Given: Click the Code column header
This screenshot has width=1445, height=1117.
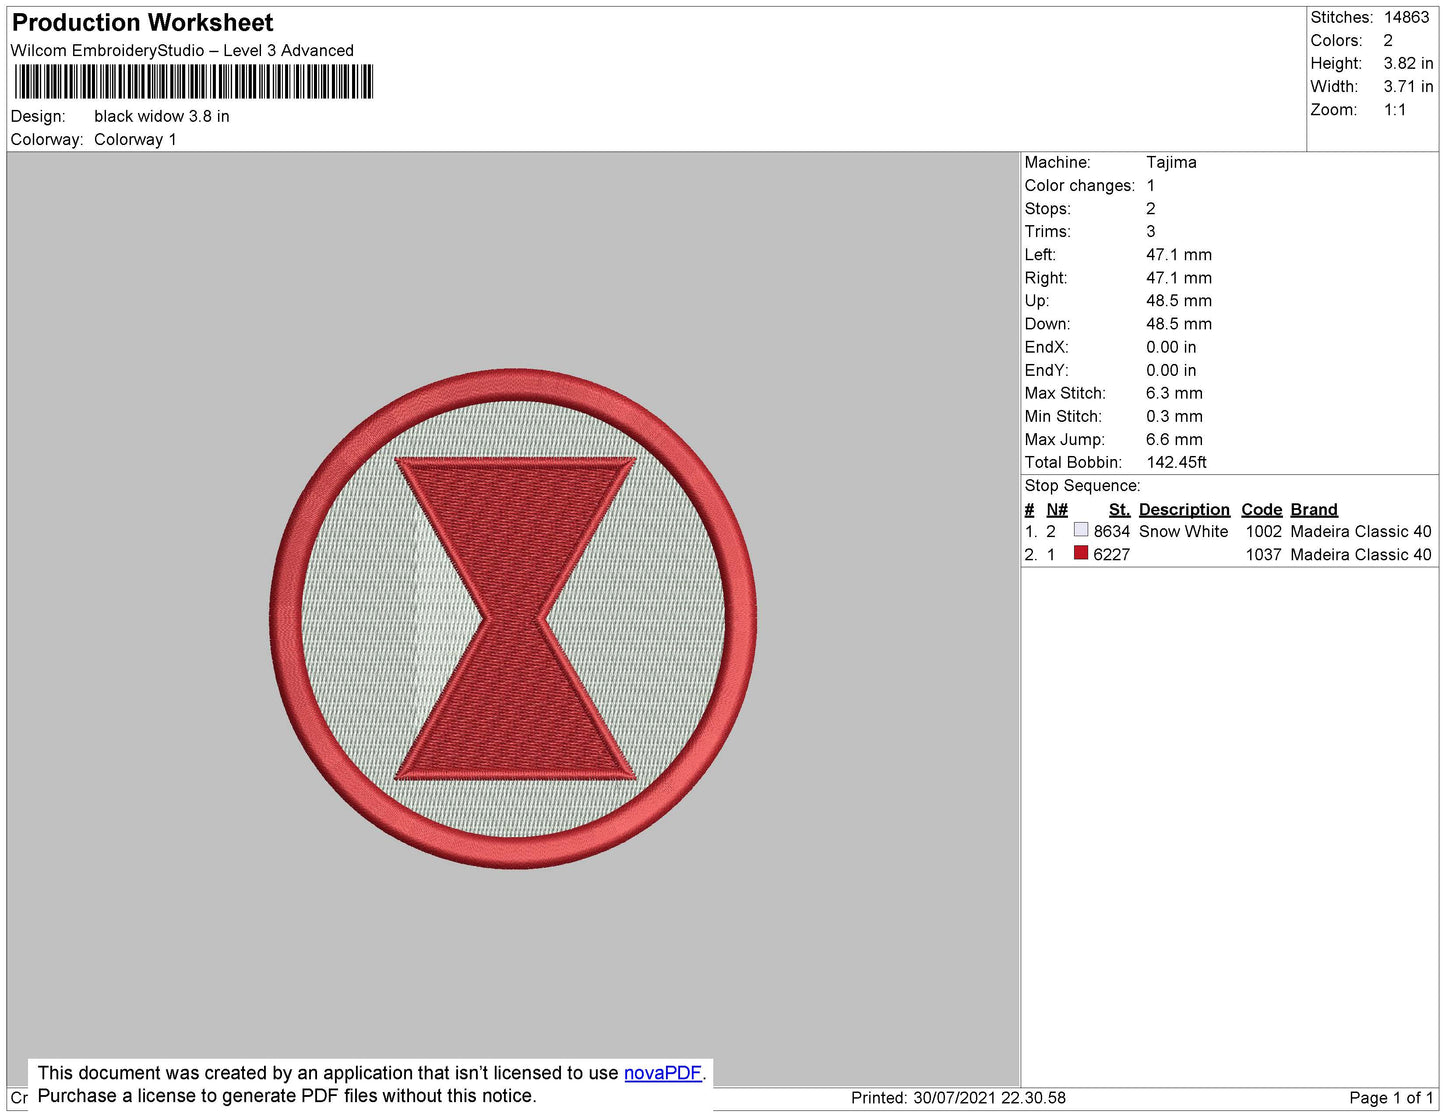Looking at the screenshot, I should 1262,510.
